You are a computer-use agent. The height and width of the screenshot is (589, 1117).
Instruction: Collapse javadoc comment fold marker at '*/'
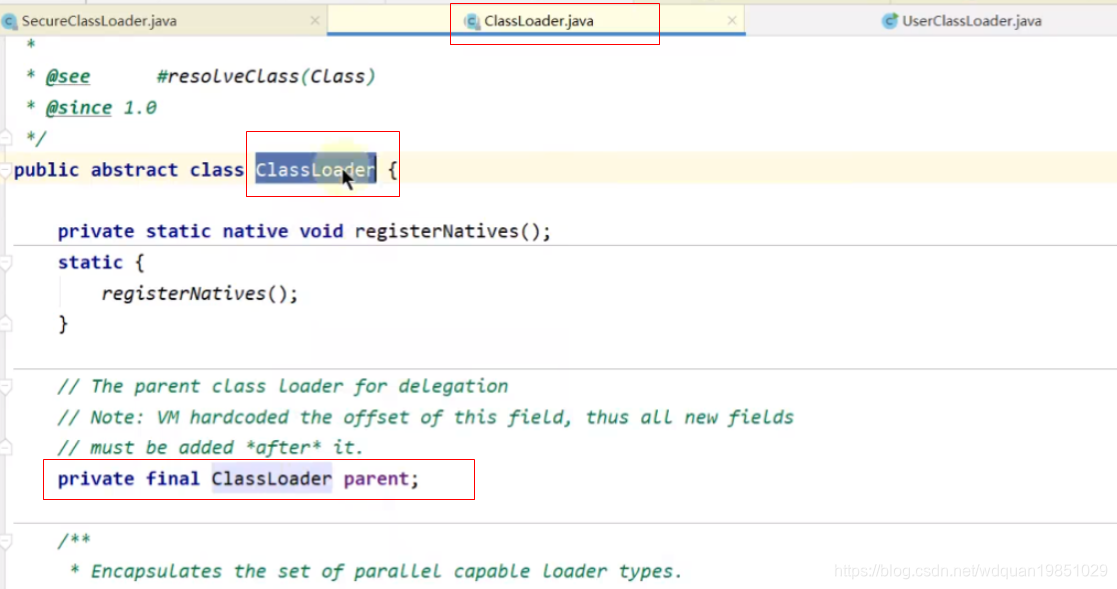(x=6, y=137)
